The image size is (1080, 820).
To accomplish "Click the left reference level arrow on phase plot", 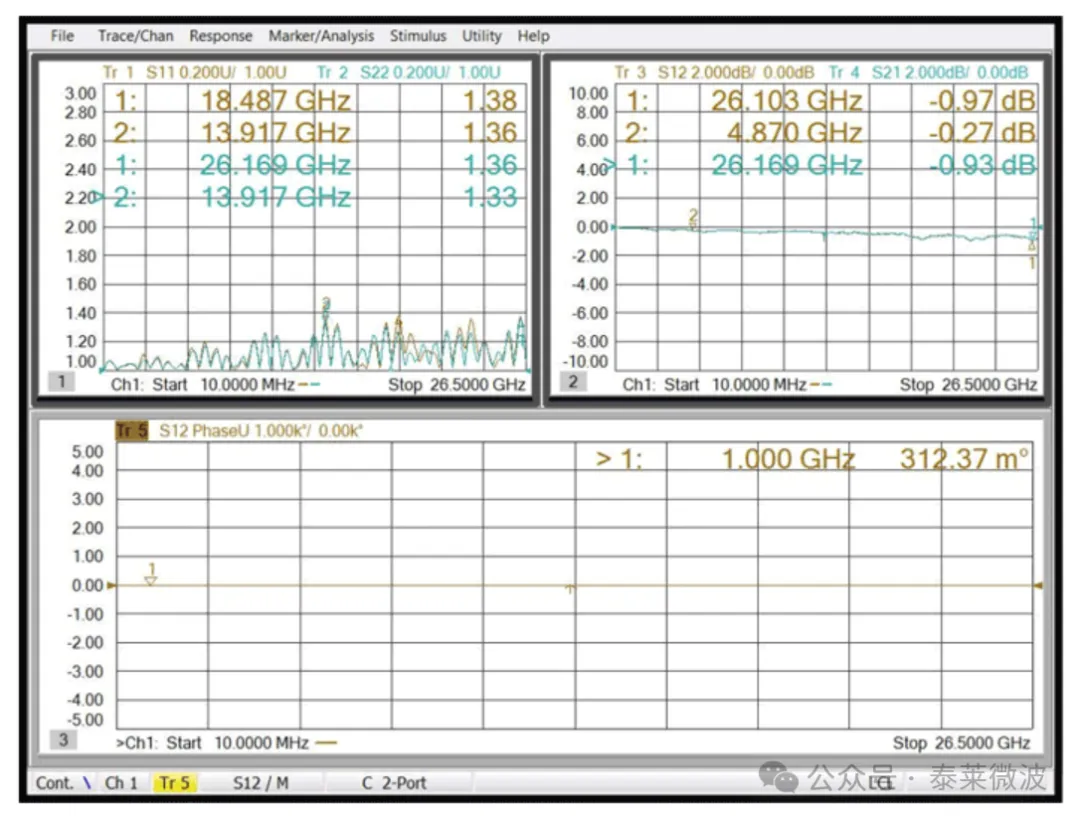I will pyautogui.click(x=111, y=586).
